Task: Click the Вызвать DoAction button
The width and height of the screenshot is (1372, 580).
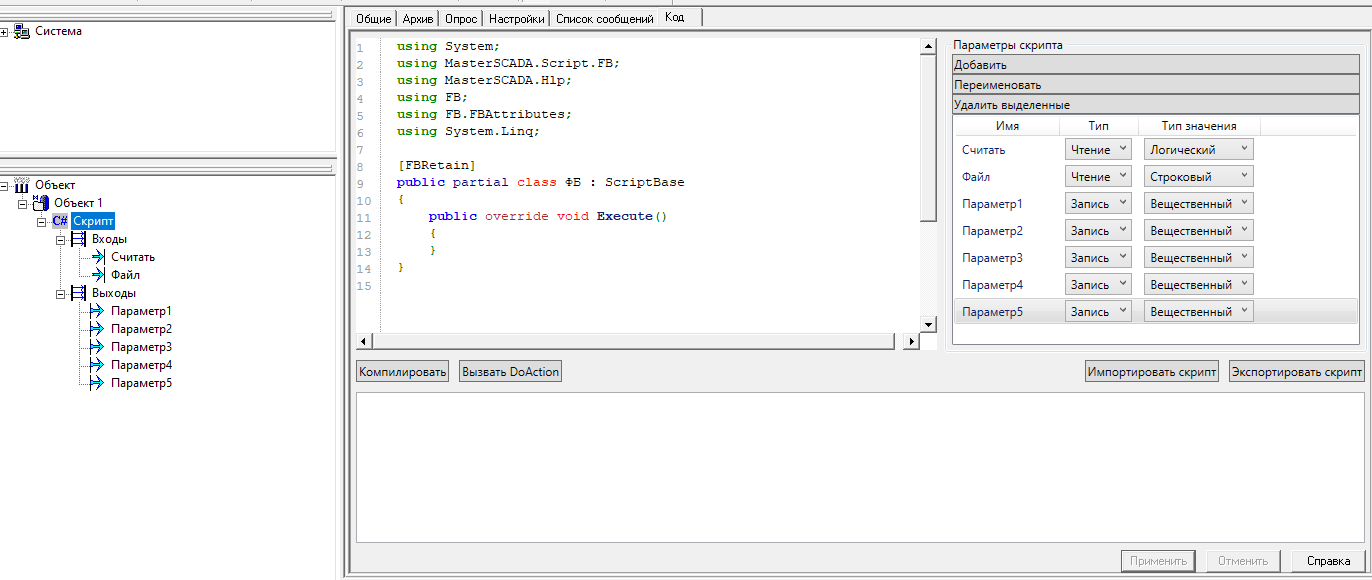Action: coord(511,372)
